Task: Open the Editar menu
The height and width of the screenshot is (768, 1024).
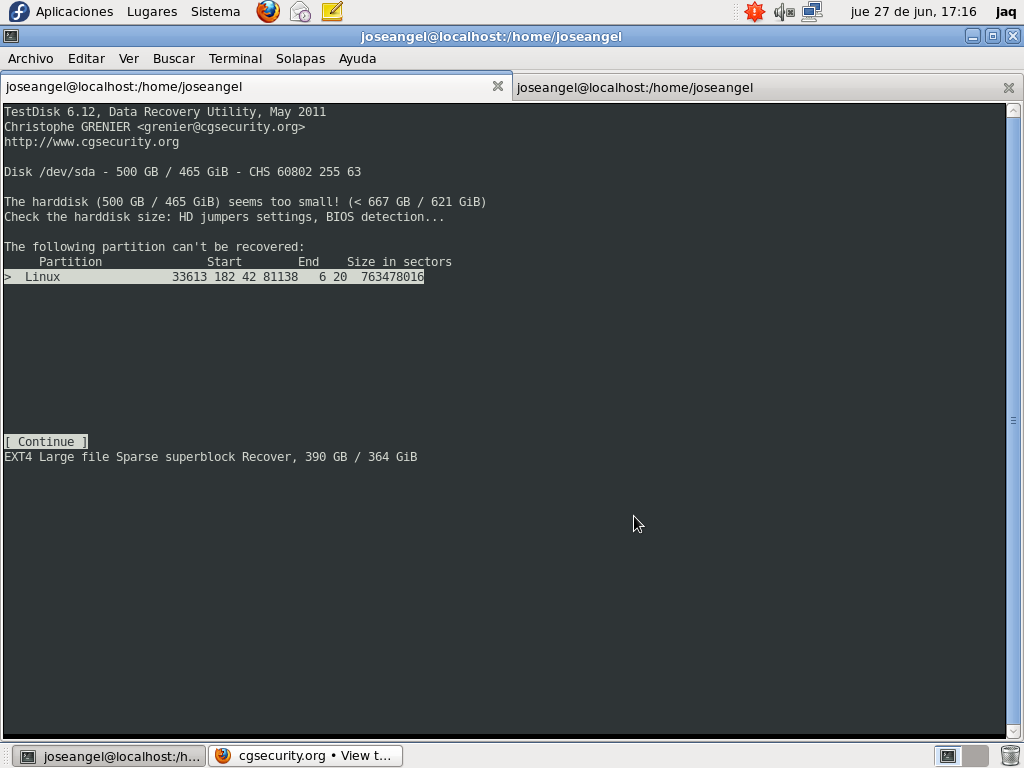Action: tap(86, 59)
